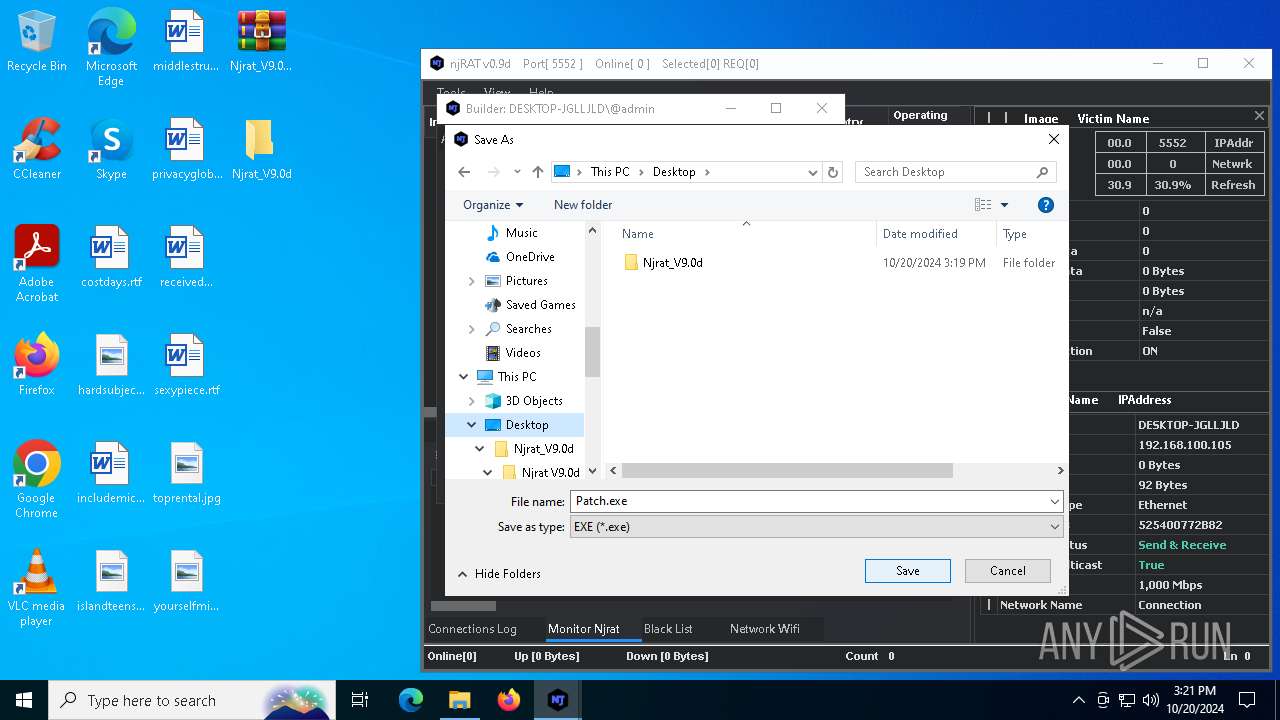Open Njrat_V9.0d folder in file list

[x=672, y=263]
